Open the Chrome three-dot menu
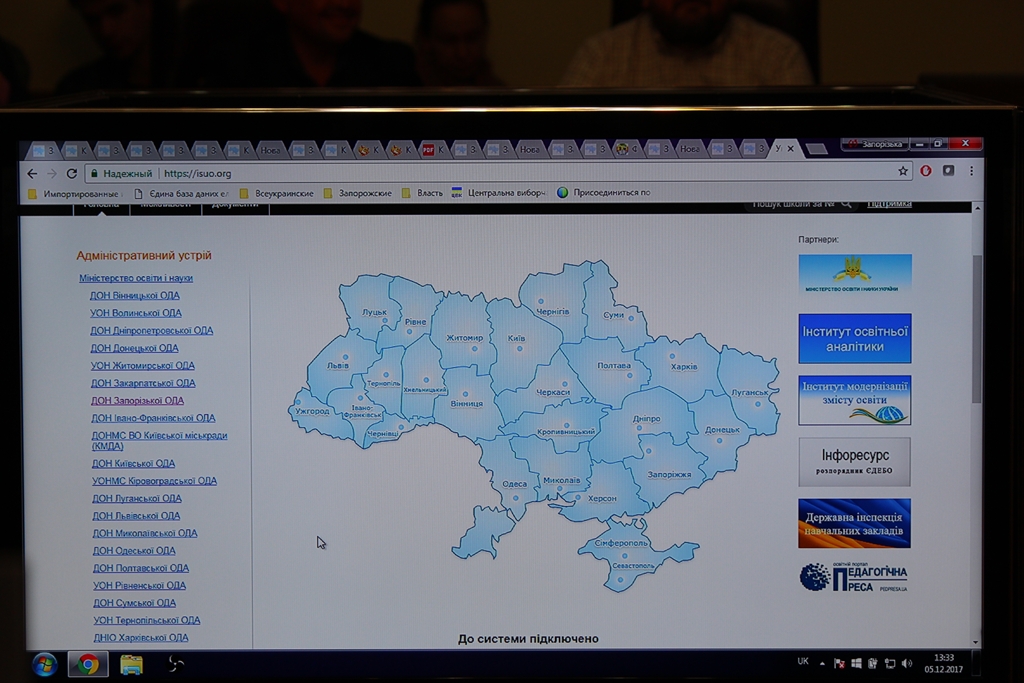1024x683 pixels. click(x=971, y=171)
